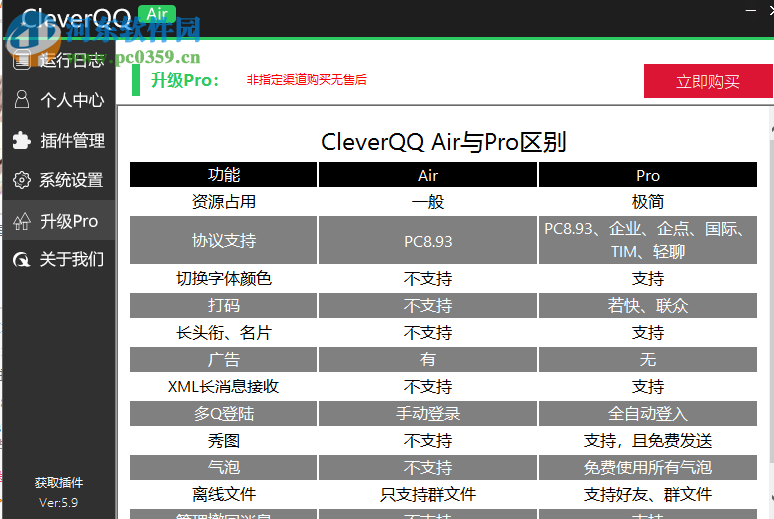Click the 若快、联众 cell

[648, 305]
